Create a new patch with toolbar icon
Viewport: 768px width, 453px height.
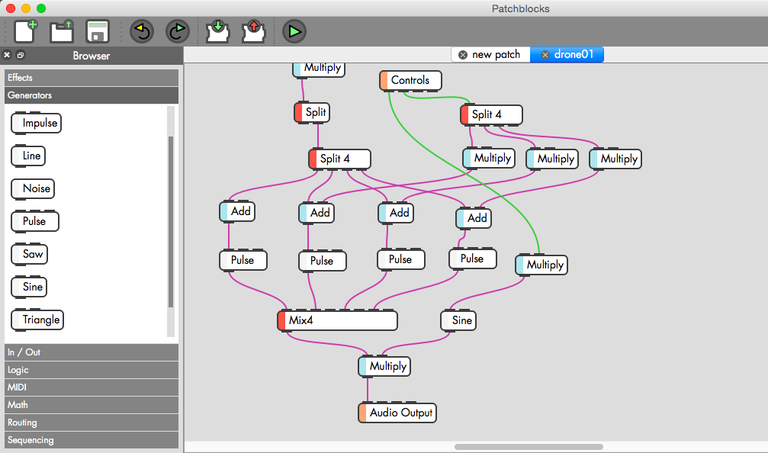point(25,31)
